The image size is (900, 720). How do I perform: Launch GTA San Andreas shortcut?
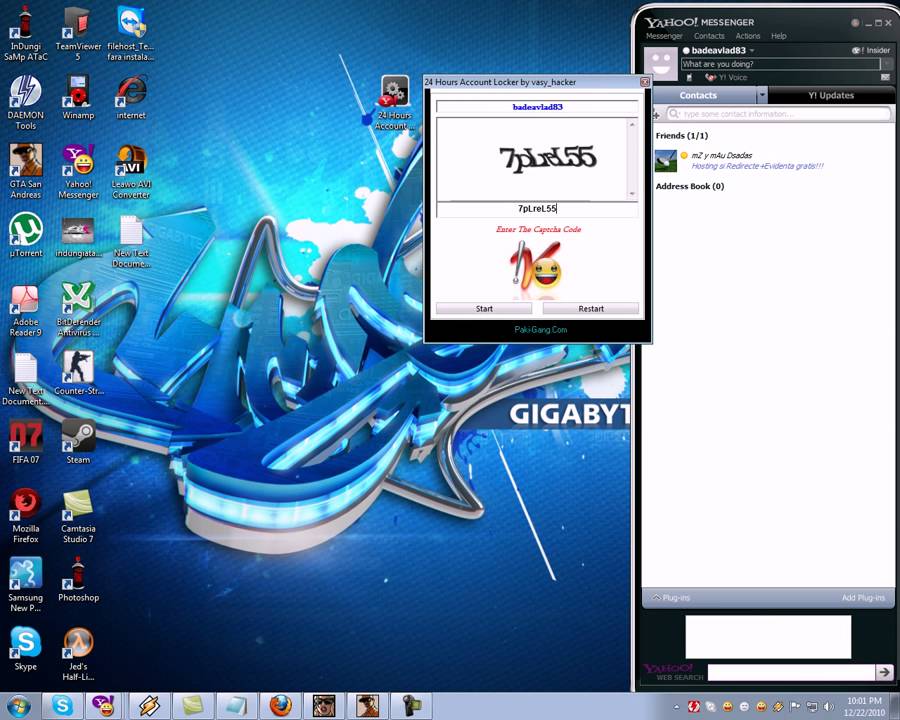[25, 172]
